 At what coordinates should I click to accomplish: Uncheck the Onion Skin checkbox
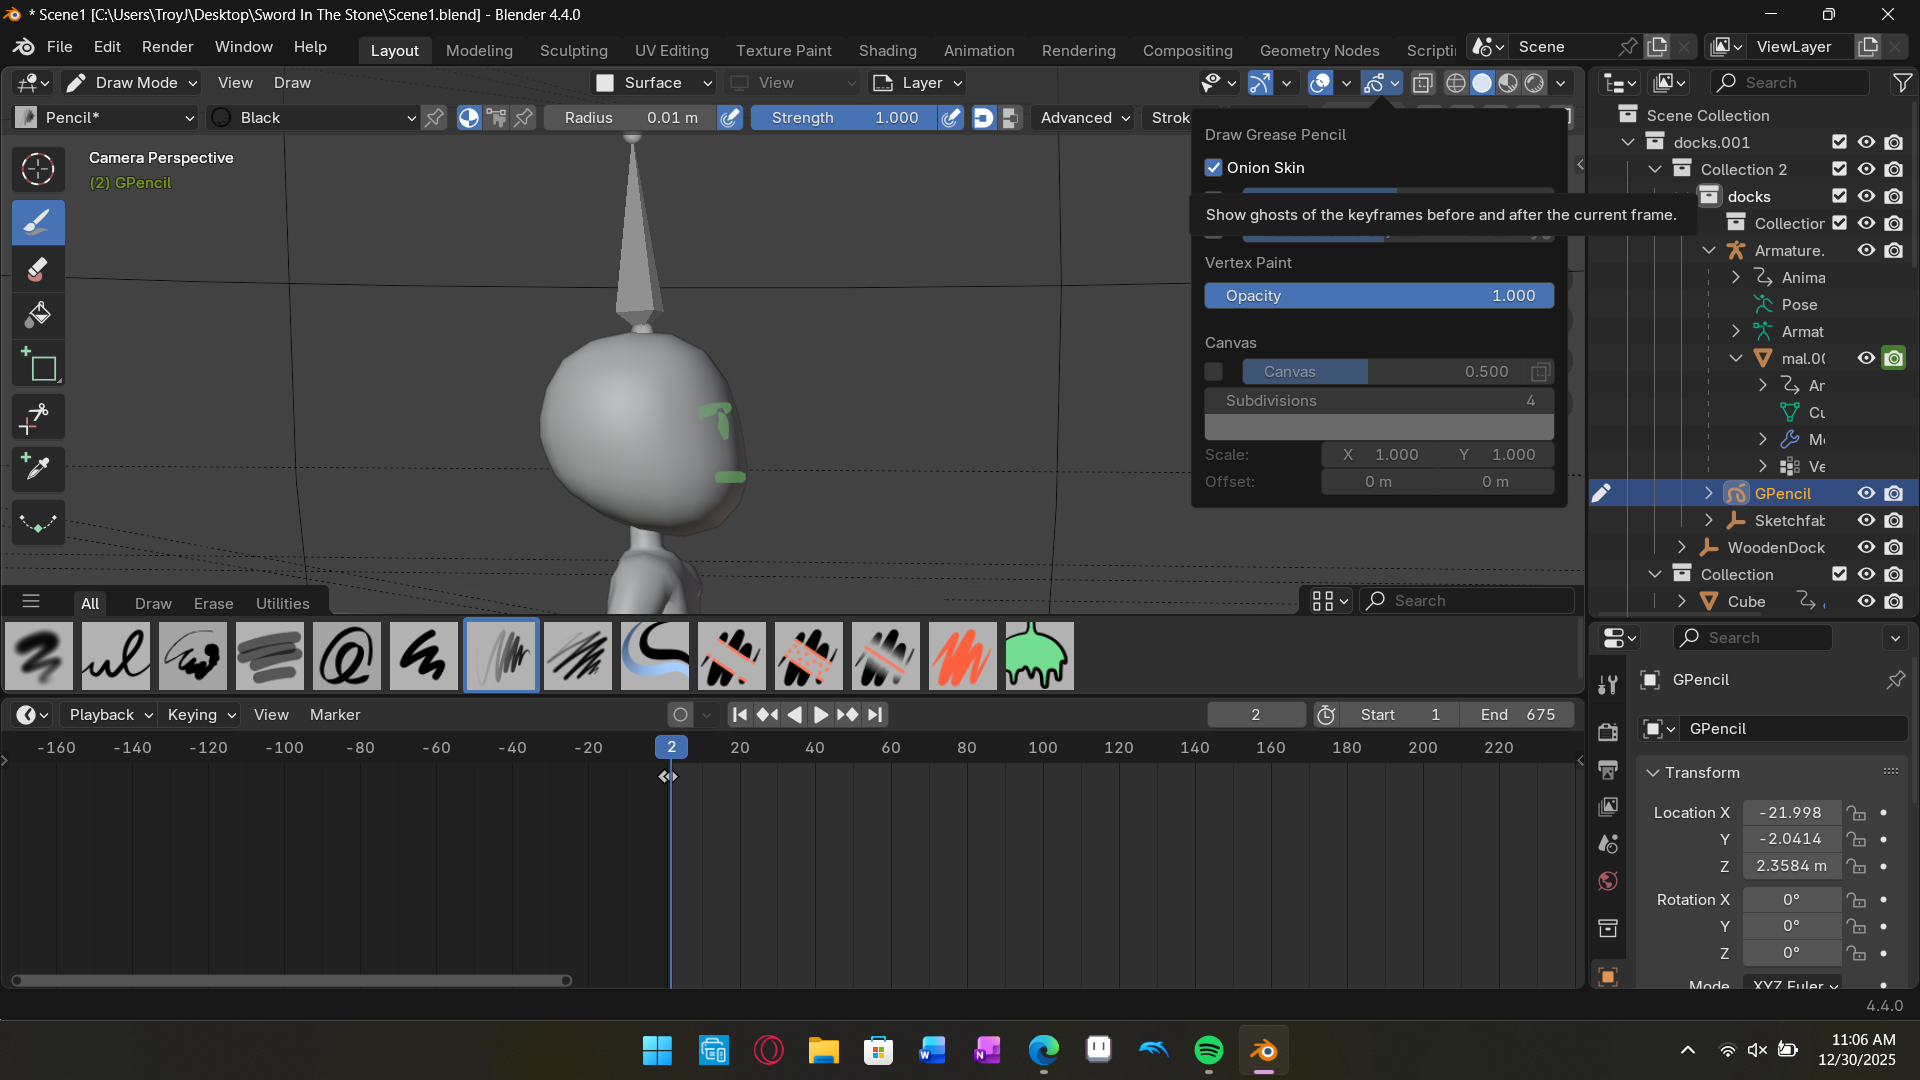click(1214, 168)
